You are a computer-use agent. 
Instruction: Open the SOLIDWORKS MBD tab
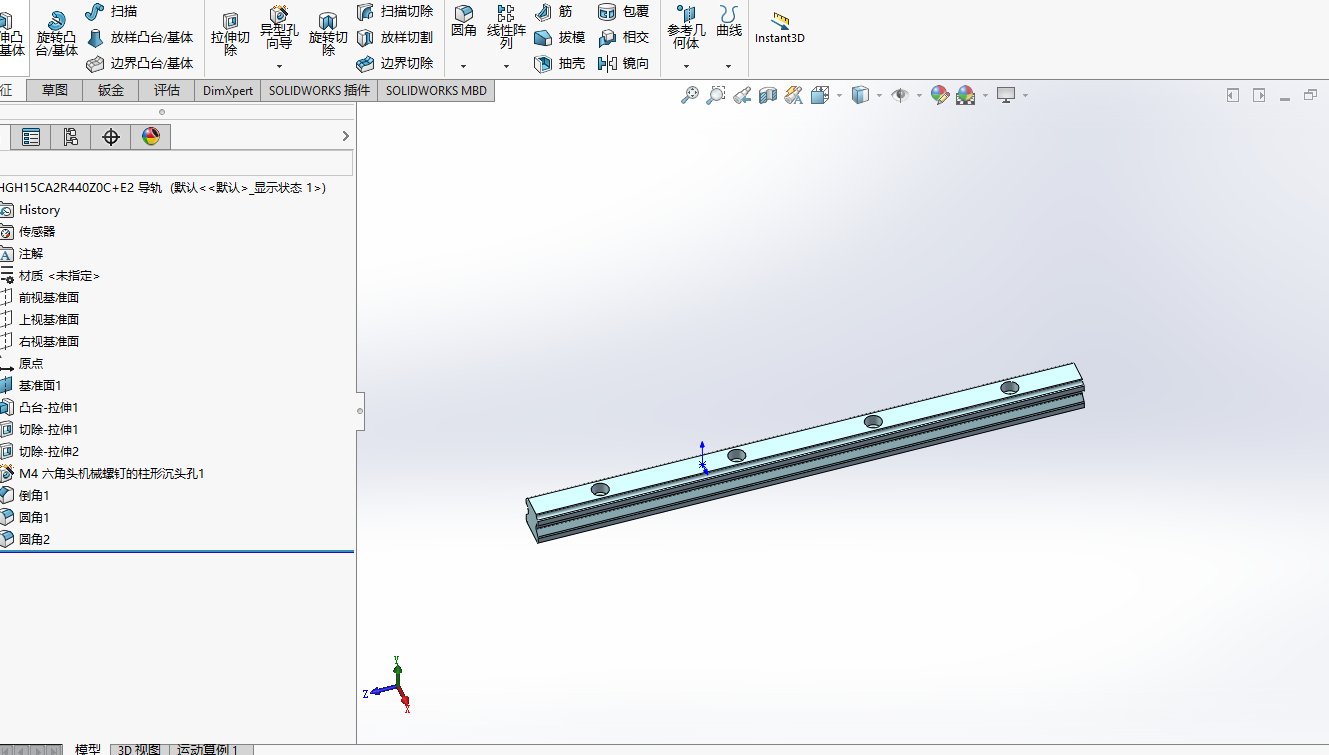click(436, 90)
